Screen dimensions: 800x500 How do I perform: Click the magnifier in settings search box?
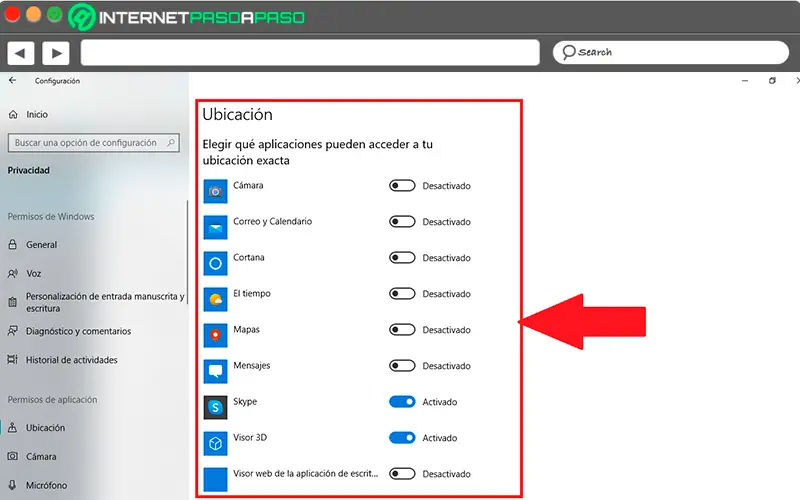[x=171, y=143]
